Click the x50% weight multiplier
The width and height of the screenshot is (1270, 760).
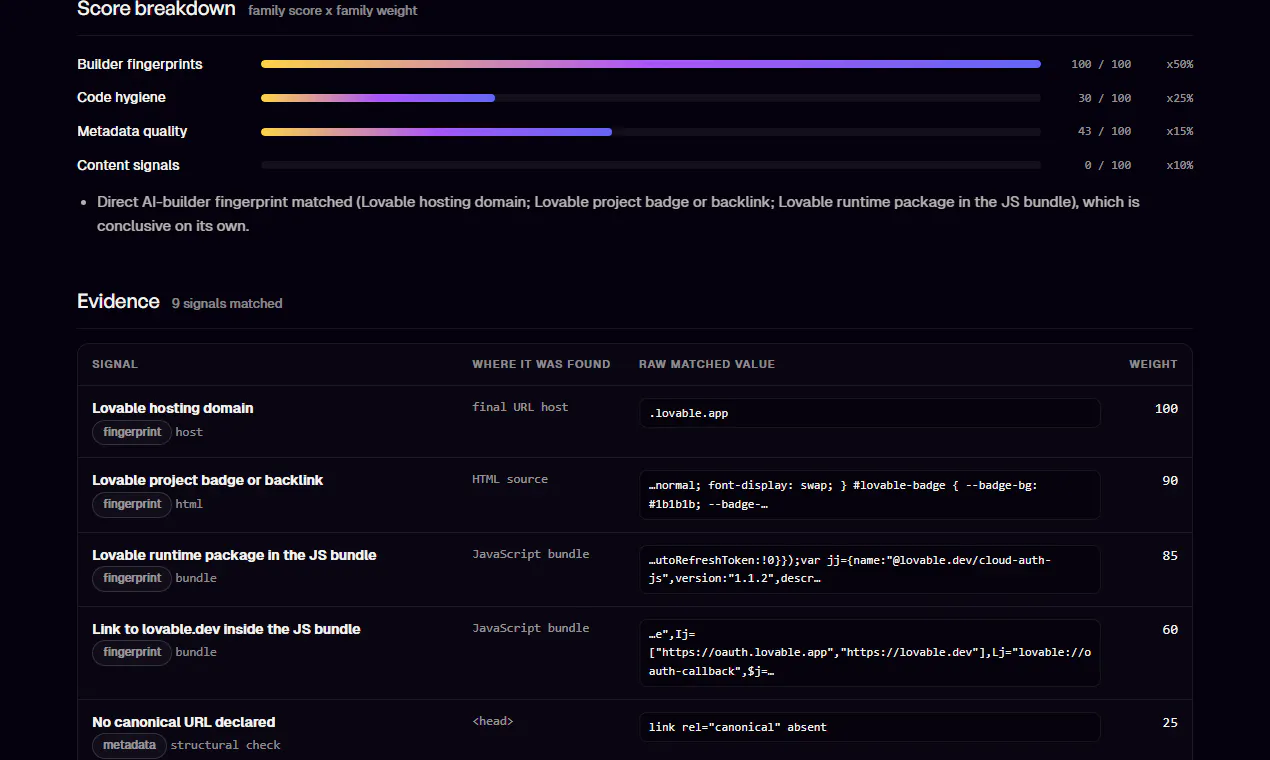click(1179, 64)
